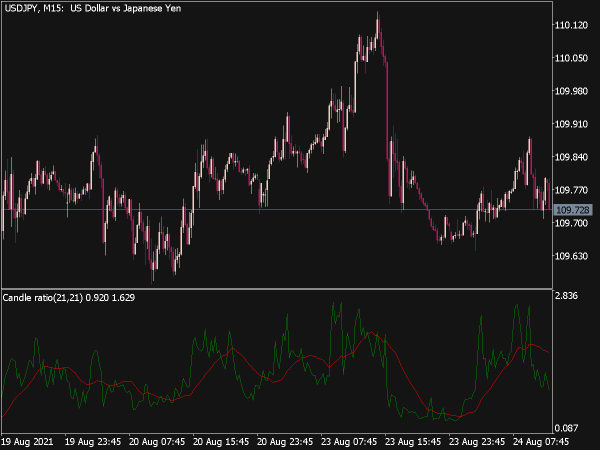Click the 109.980 price axis label
The height and width of the screenshot is (450, 600).
571,91
